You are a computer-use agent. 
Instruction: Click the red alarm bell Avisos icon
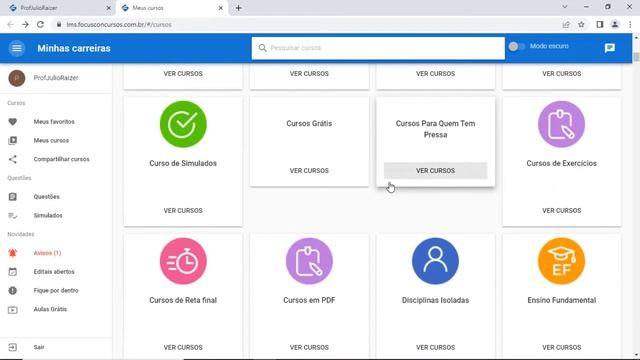tap(13, 253)
